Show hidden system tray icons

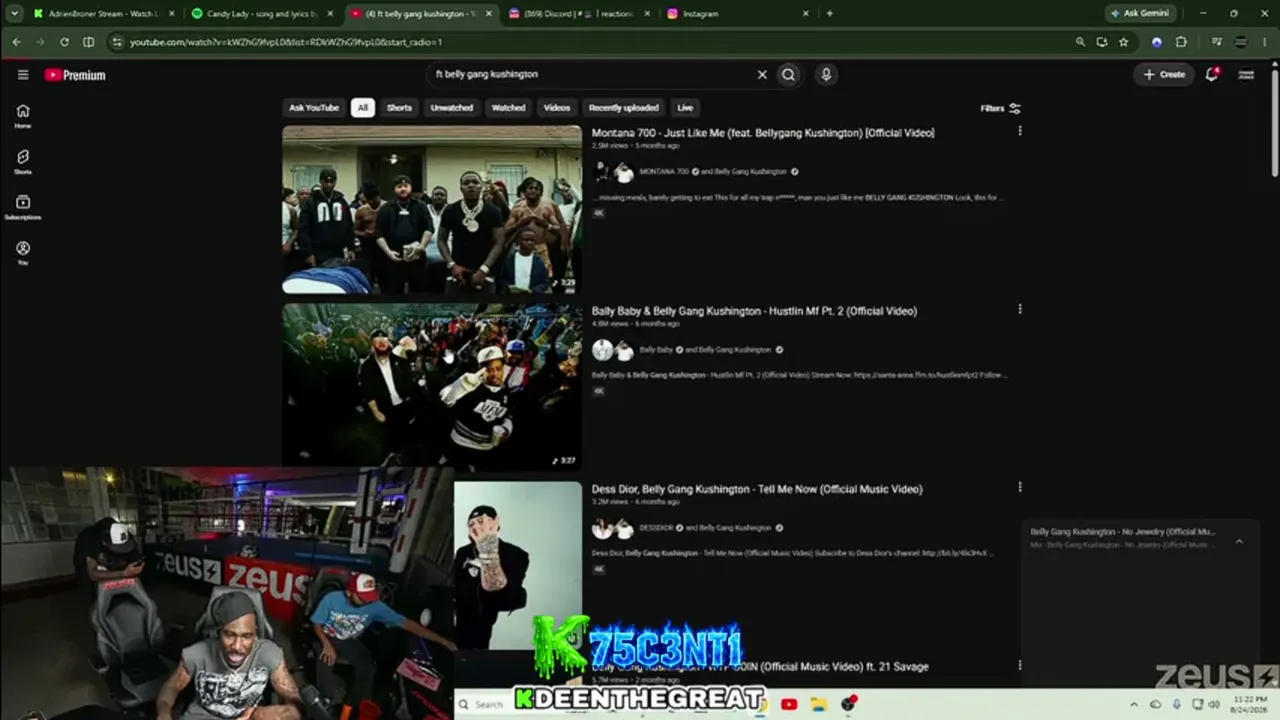click(1134, 704)
